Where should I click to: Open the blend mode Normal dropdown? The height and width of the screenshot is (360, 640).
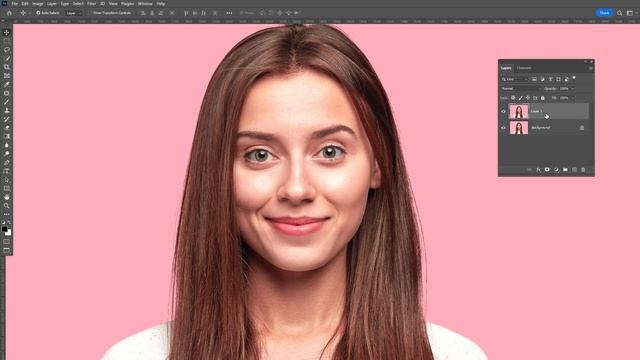(x=521, y=89)
